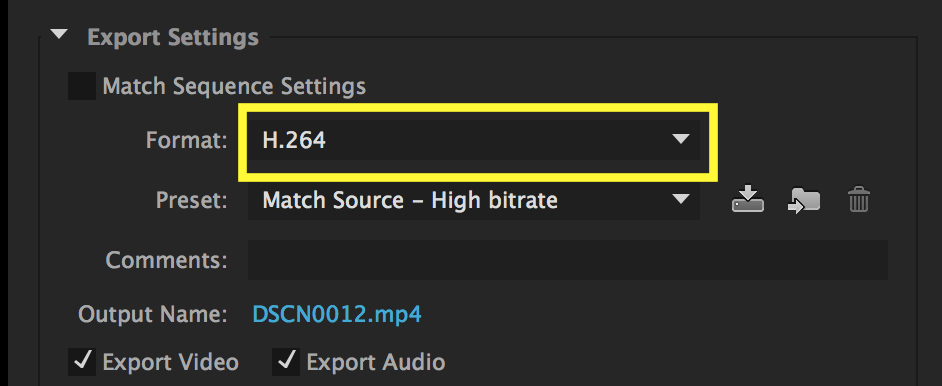Click the Save Preset icon
The width and height of the screenshot is (942, 386).
[x=747, y=199]
